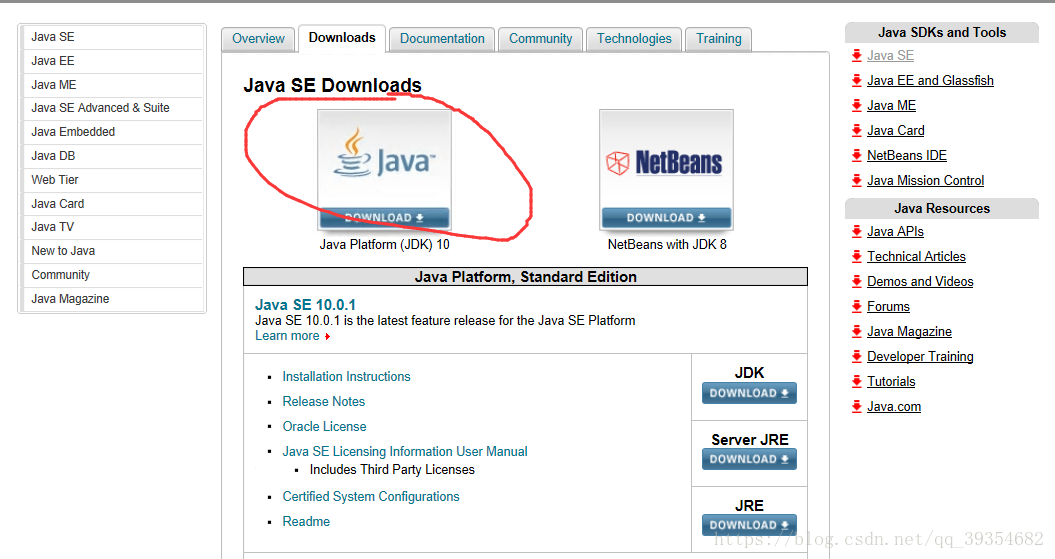Image resolution: width=1055 pixels, height=559 pixels.
Task: Open Java TV sidebar item
Action: pyautogui.click(x=112, y=227)
